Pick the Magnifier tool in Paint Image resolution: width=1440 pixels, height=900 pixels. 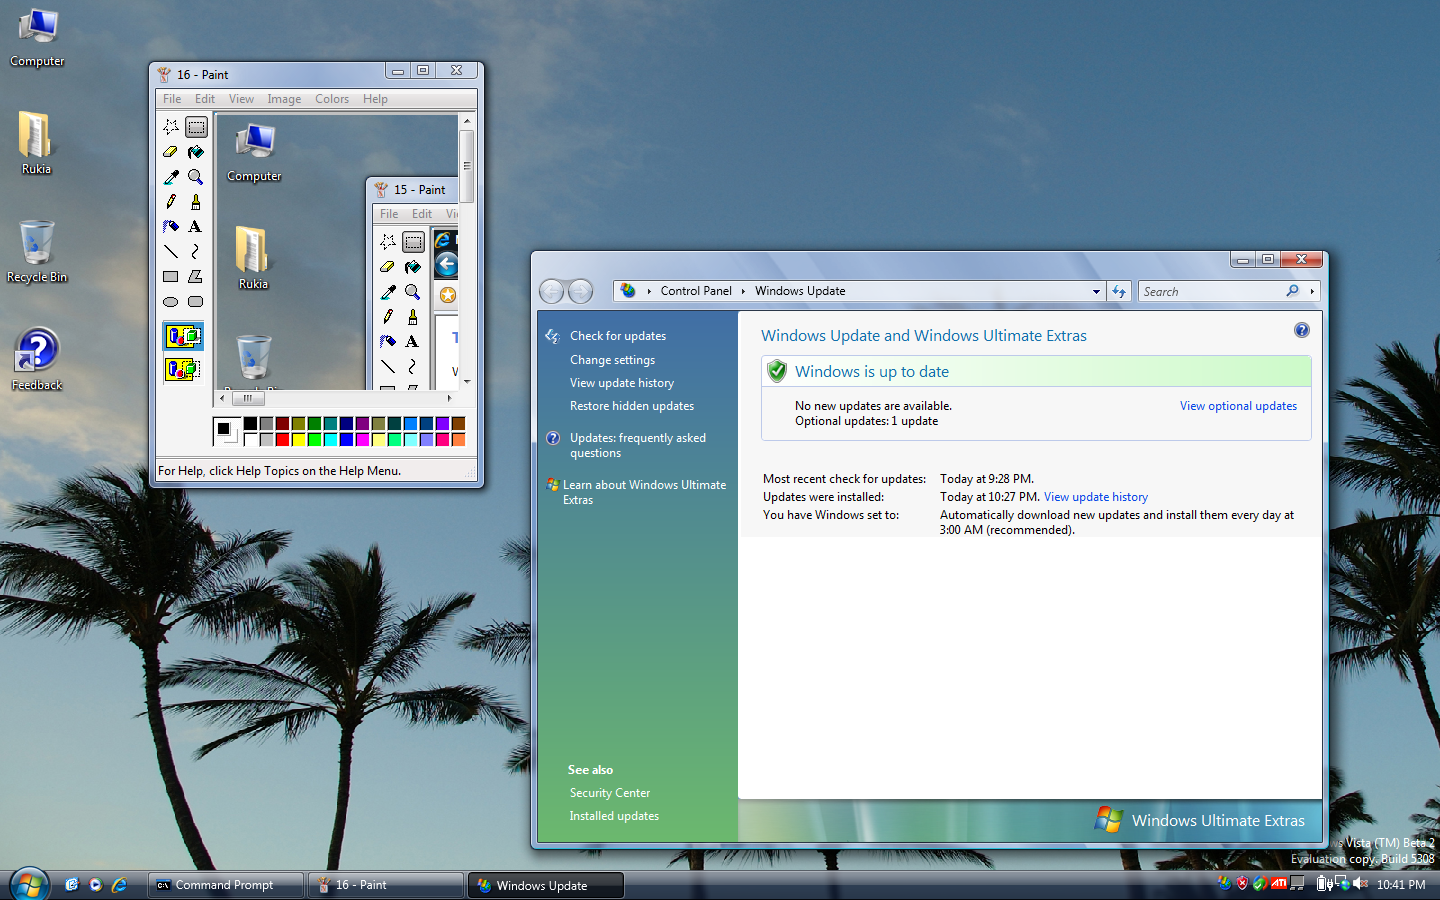196,177
